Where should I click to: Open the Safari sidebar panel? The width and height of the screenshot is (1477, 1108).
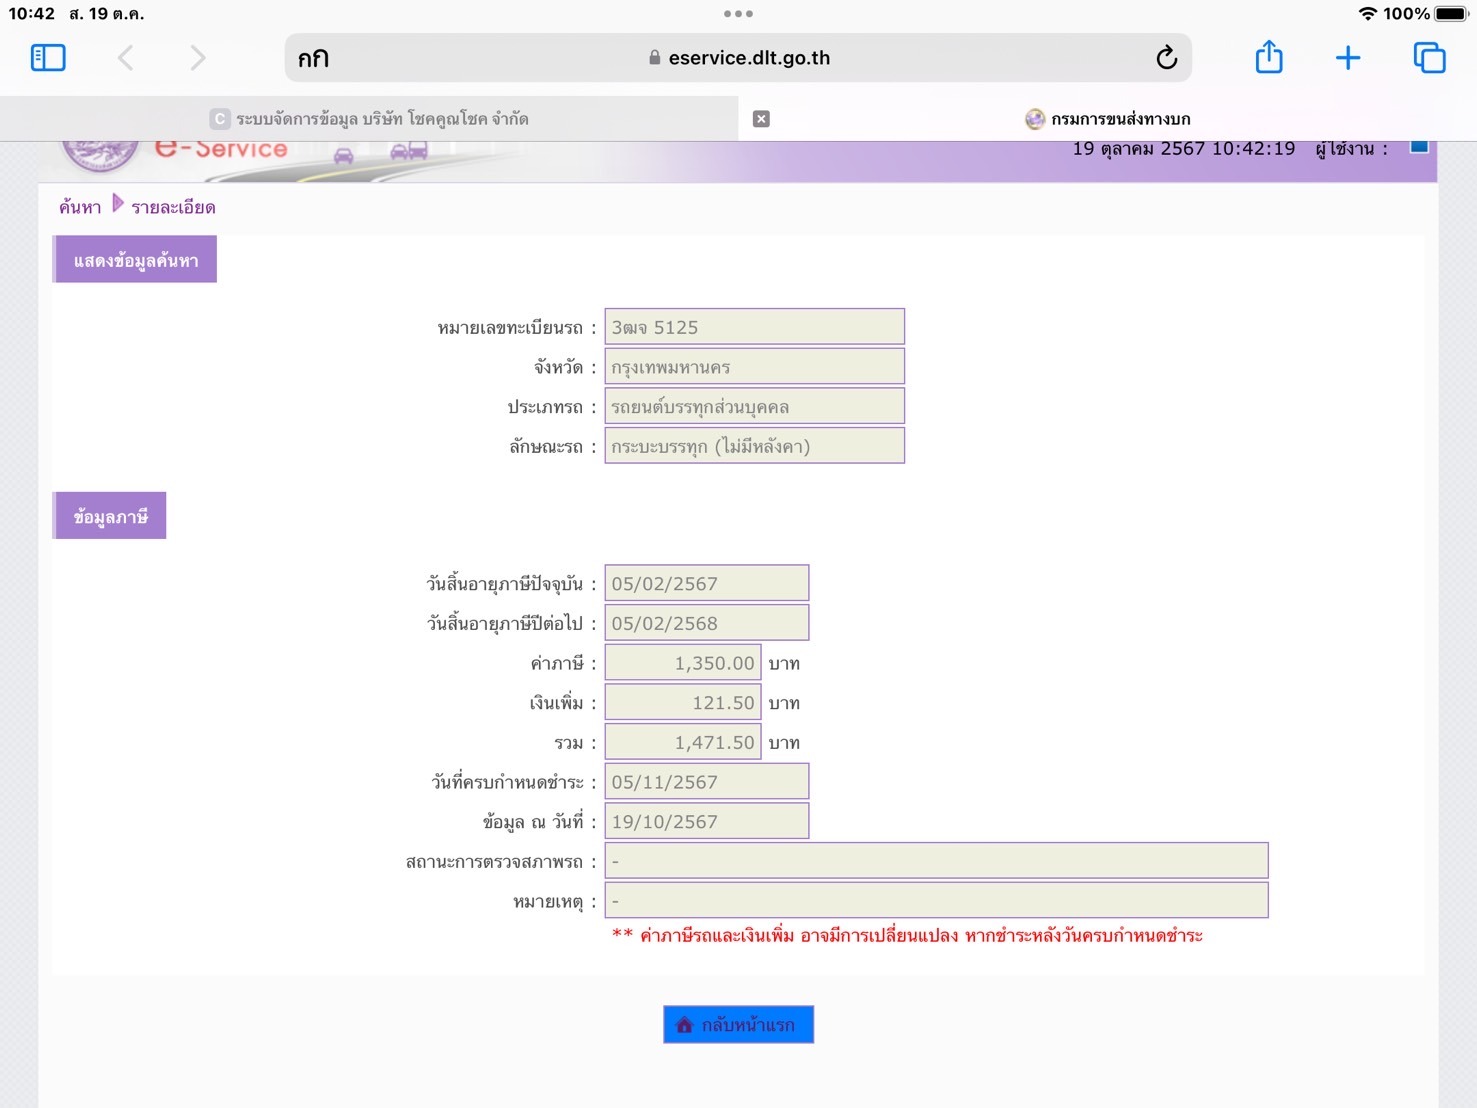point(48,58)
